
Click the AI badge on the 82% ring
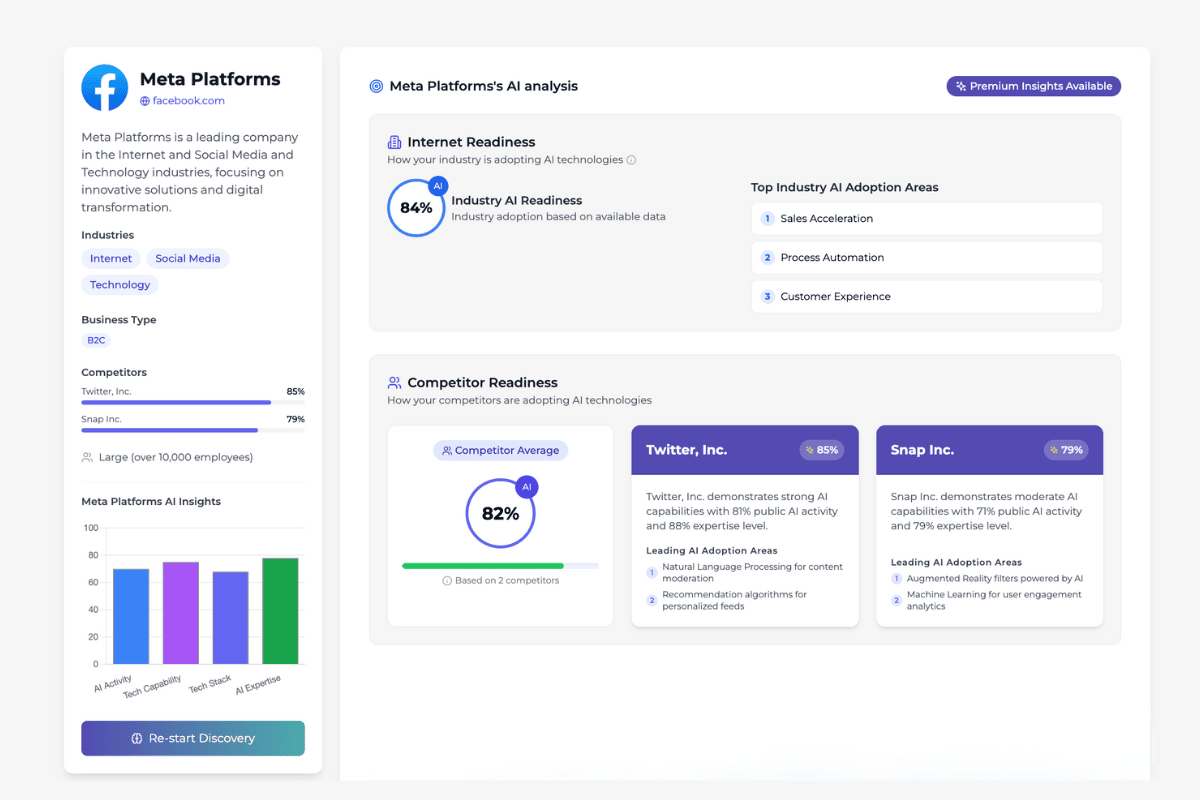[x=525, y=488]
